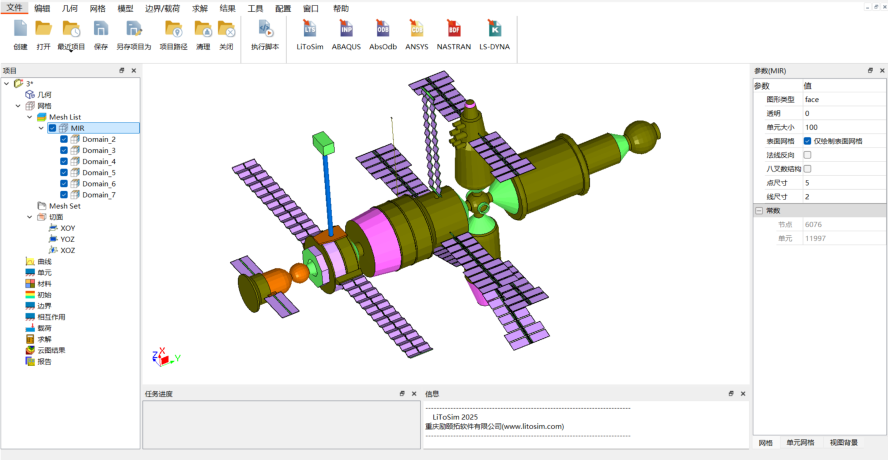Click the LS-DYNA import icon
The width and height of the screenshot is (888, 460).
click(x=494, y=29)
